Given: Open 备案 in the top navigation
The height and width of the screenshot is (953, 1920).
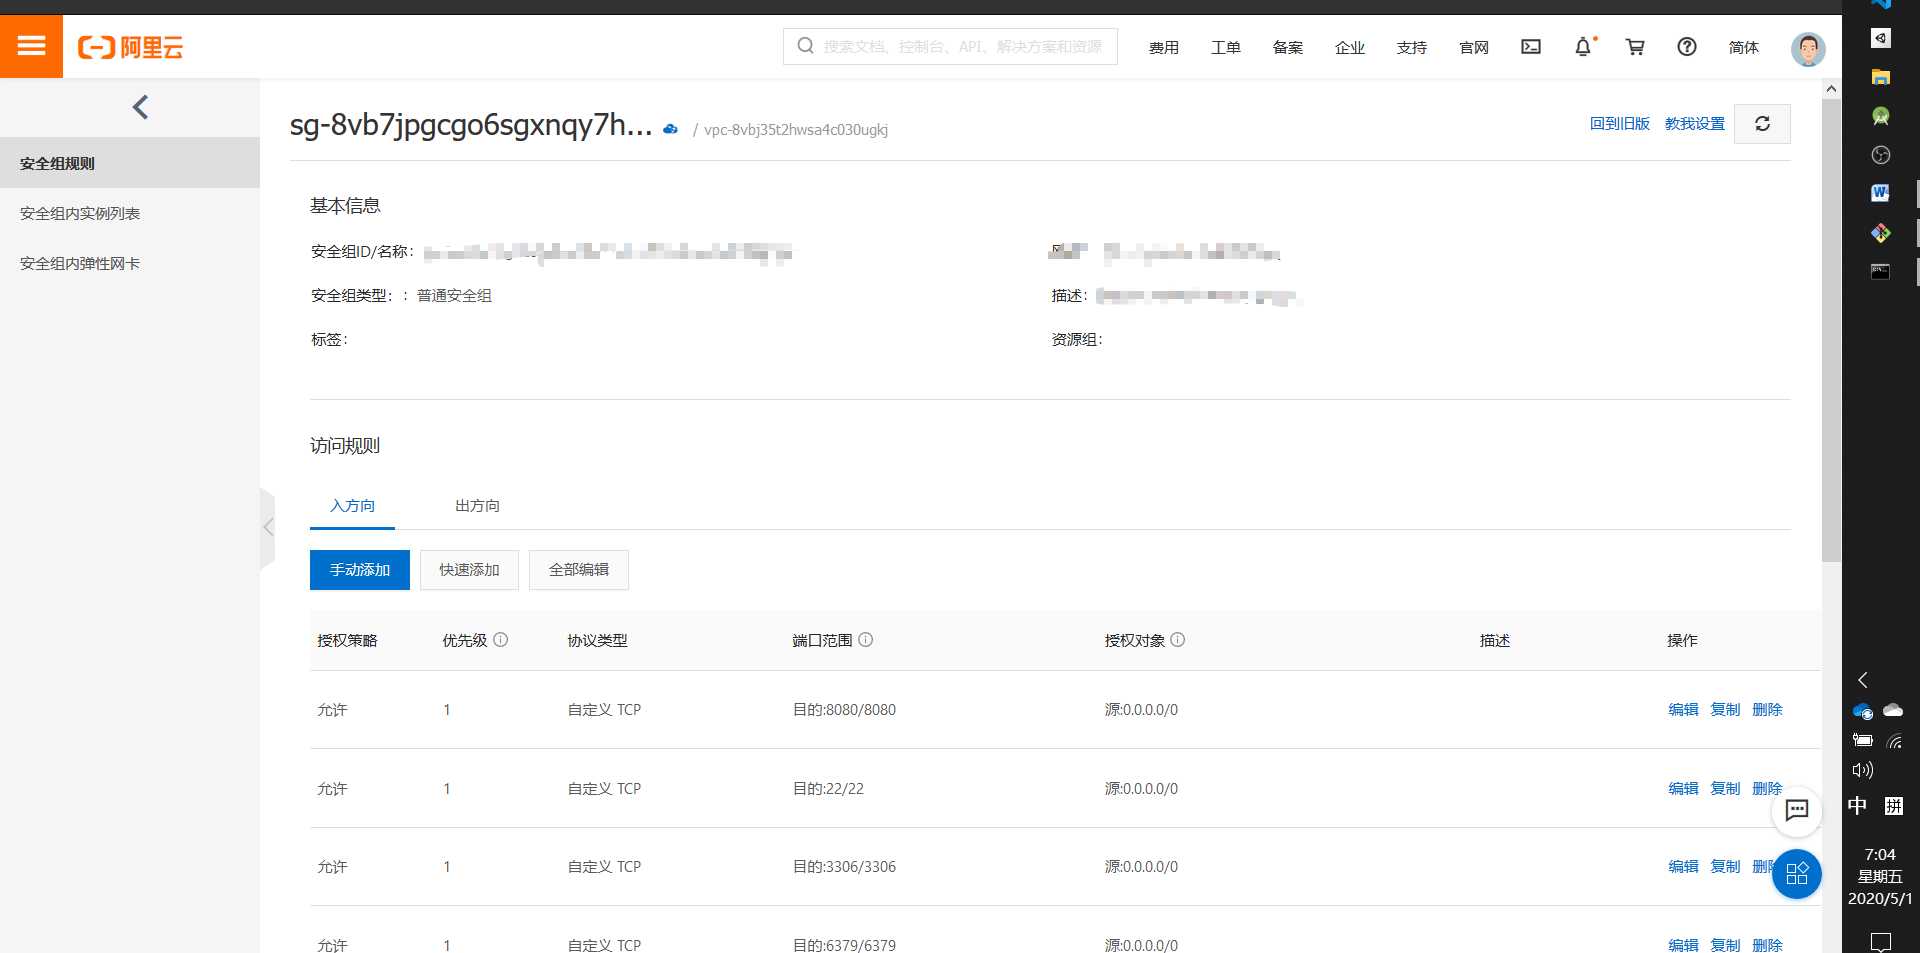Looking at the screenshot, I should pyautogui.click(x=1287, y=47).
